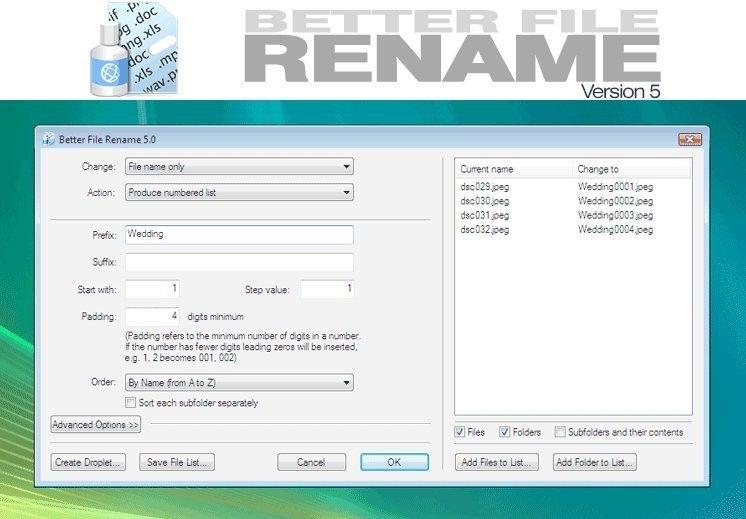Image resolution: width=746 pixels, height=519 pixels.
Task: Select dsc029.jpeg in the file list
Action: (x=485, y=187)
